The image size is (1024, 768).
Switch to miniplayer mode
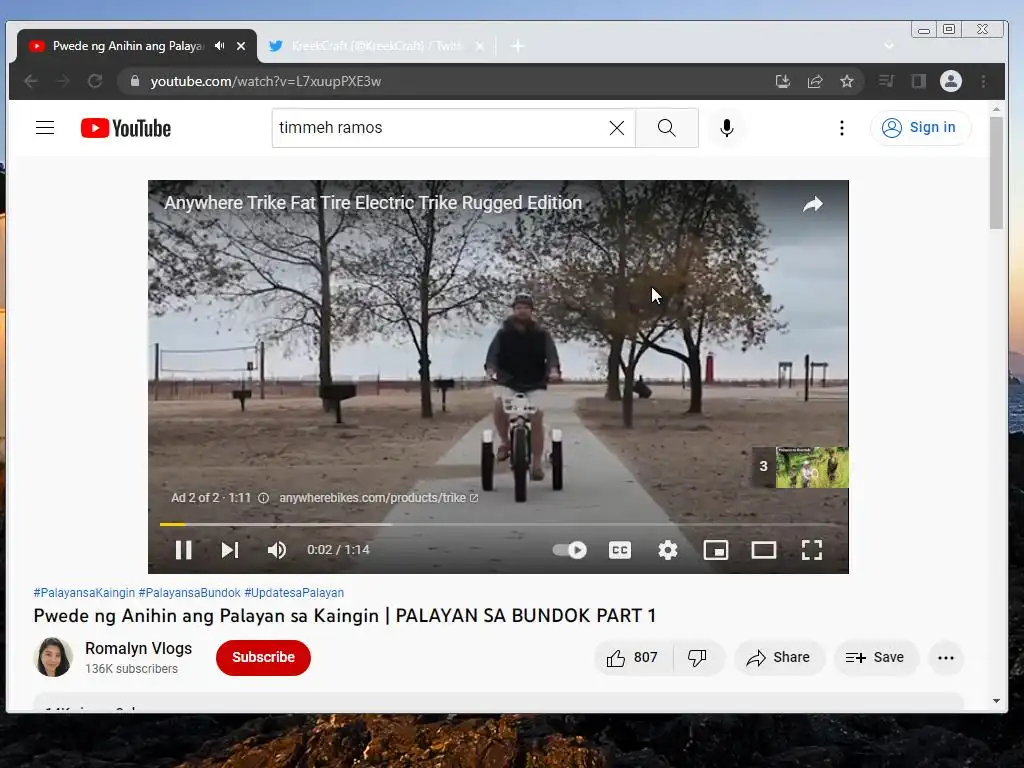point(716,550)
